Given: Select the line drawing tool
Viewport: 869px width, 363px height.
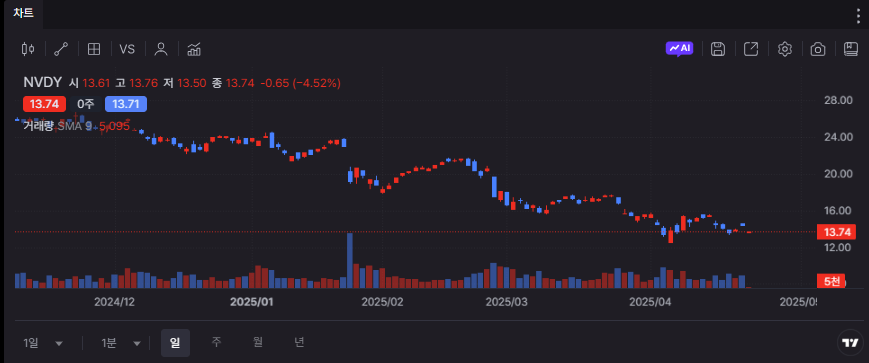Looking at the screenshot, I should pos(61,49).
